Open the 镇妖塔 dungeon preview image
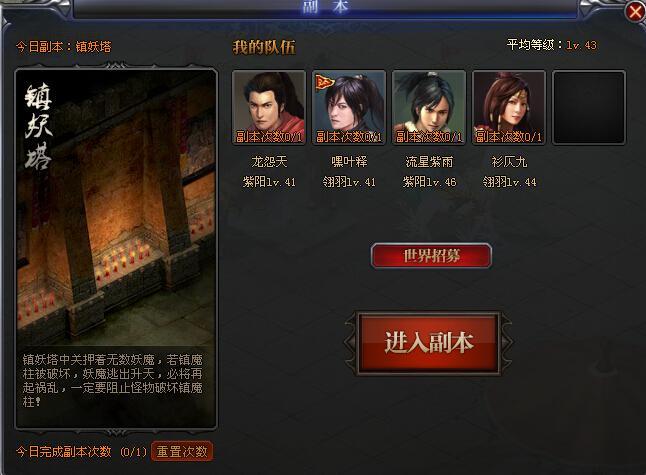 (x=116, y=208)
